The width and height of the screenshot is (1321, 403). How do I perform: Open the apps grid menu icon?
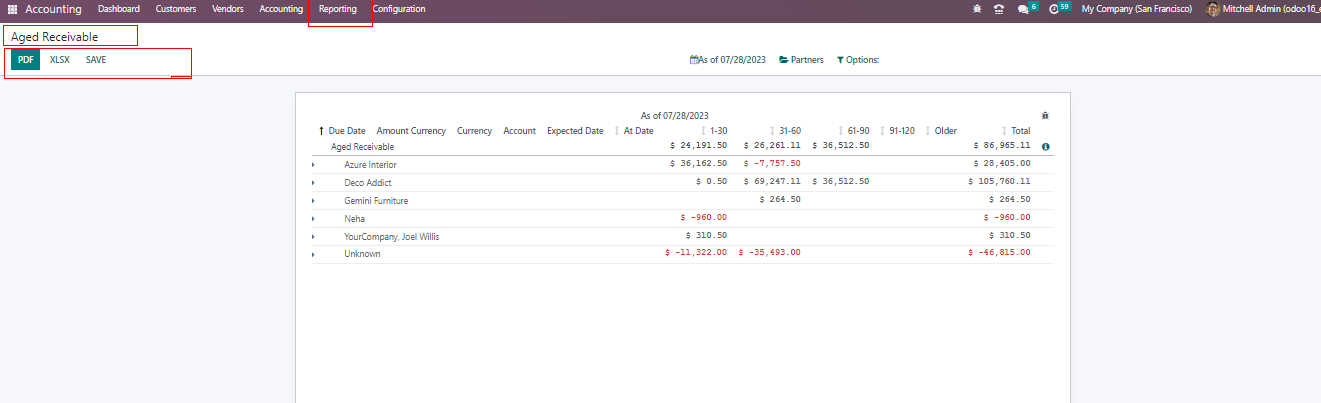point(13,9)
